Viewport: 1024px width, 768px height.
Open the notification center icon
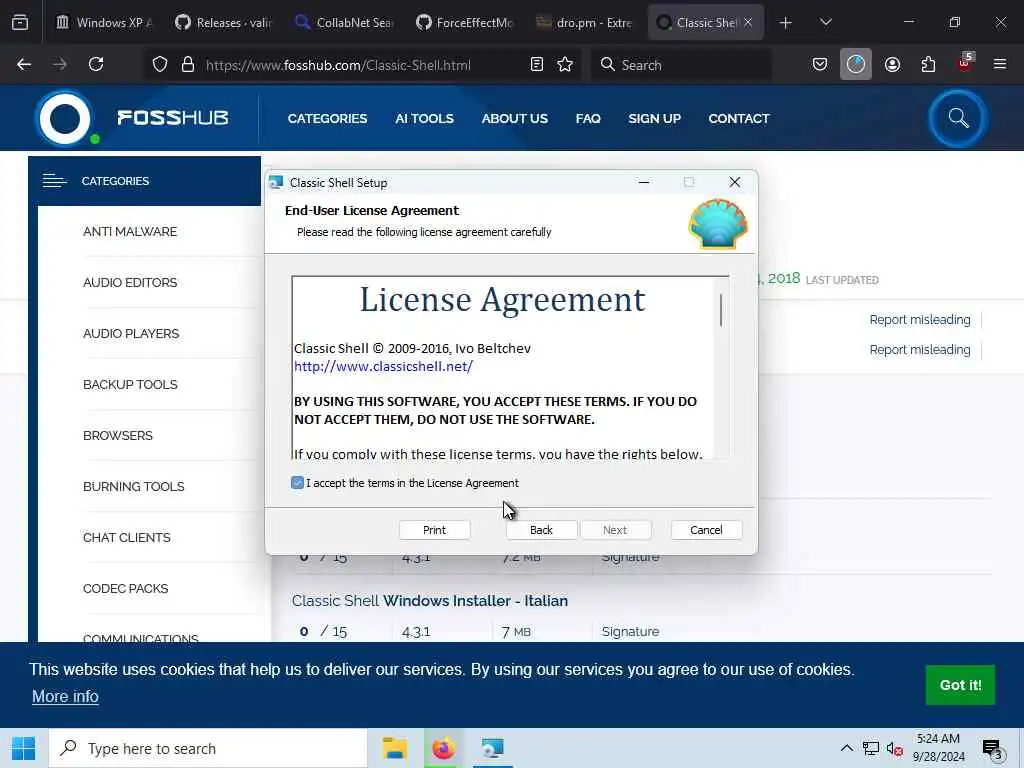(x=992, y=749)
